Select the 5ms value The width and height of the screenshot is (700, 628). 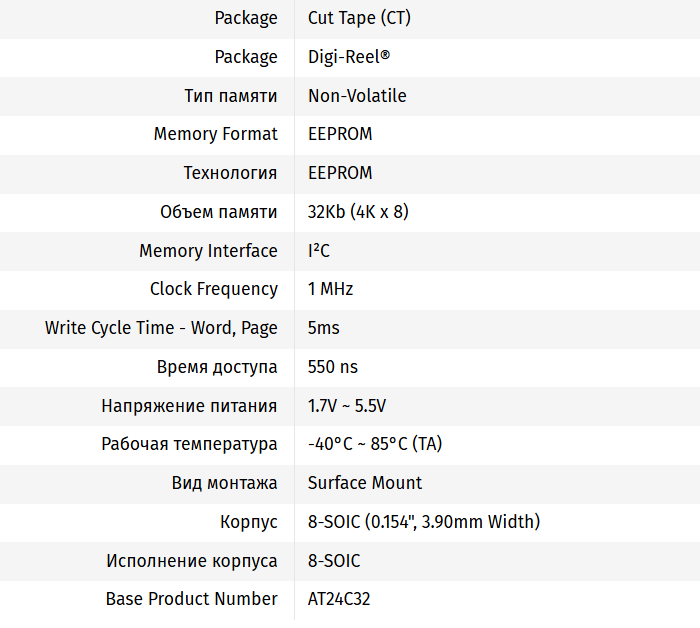tap(324, 328)
